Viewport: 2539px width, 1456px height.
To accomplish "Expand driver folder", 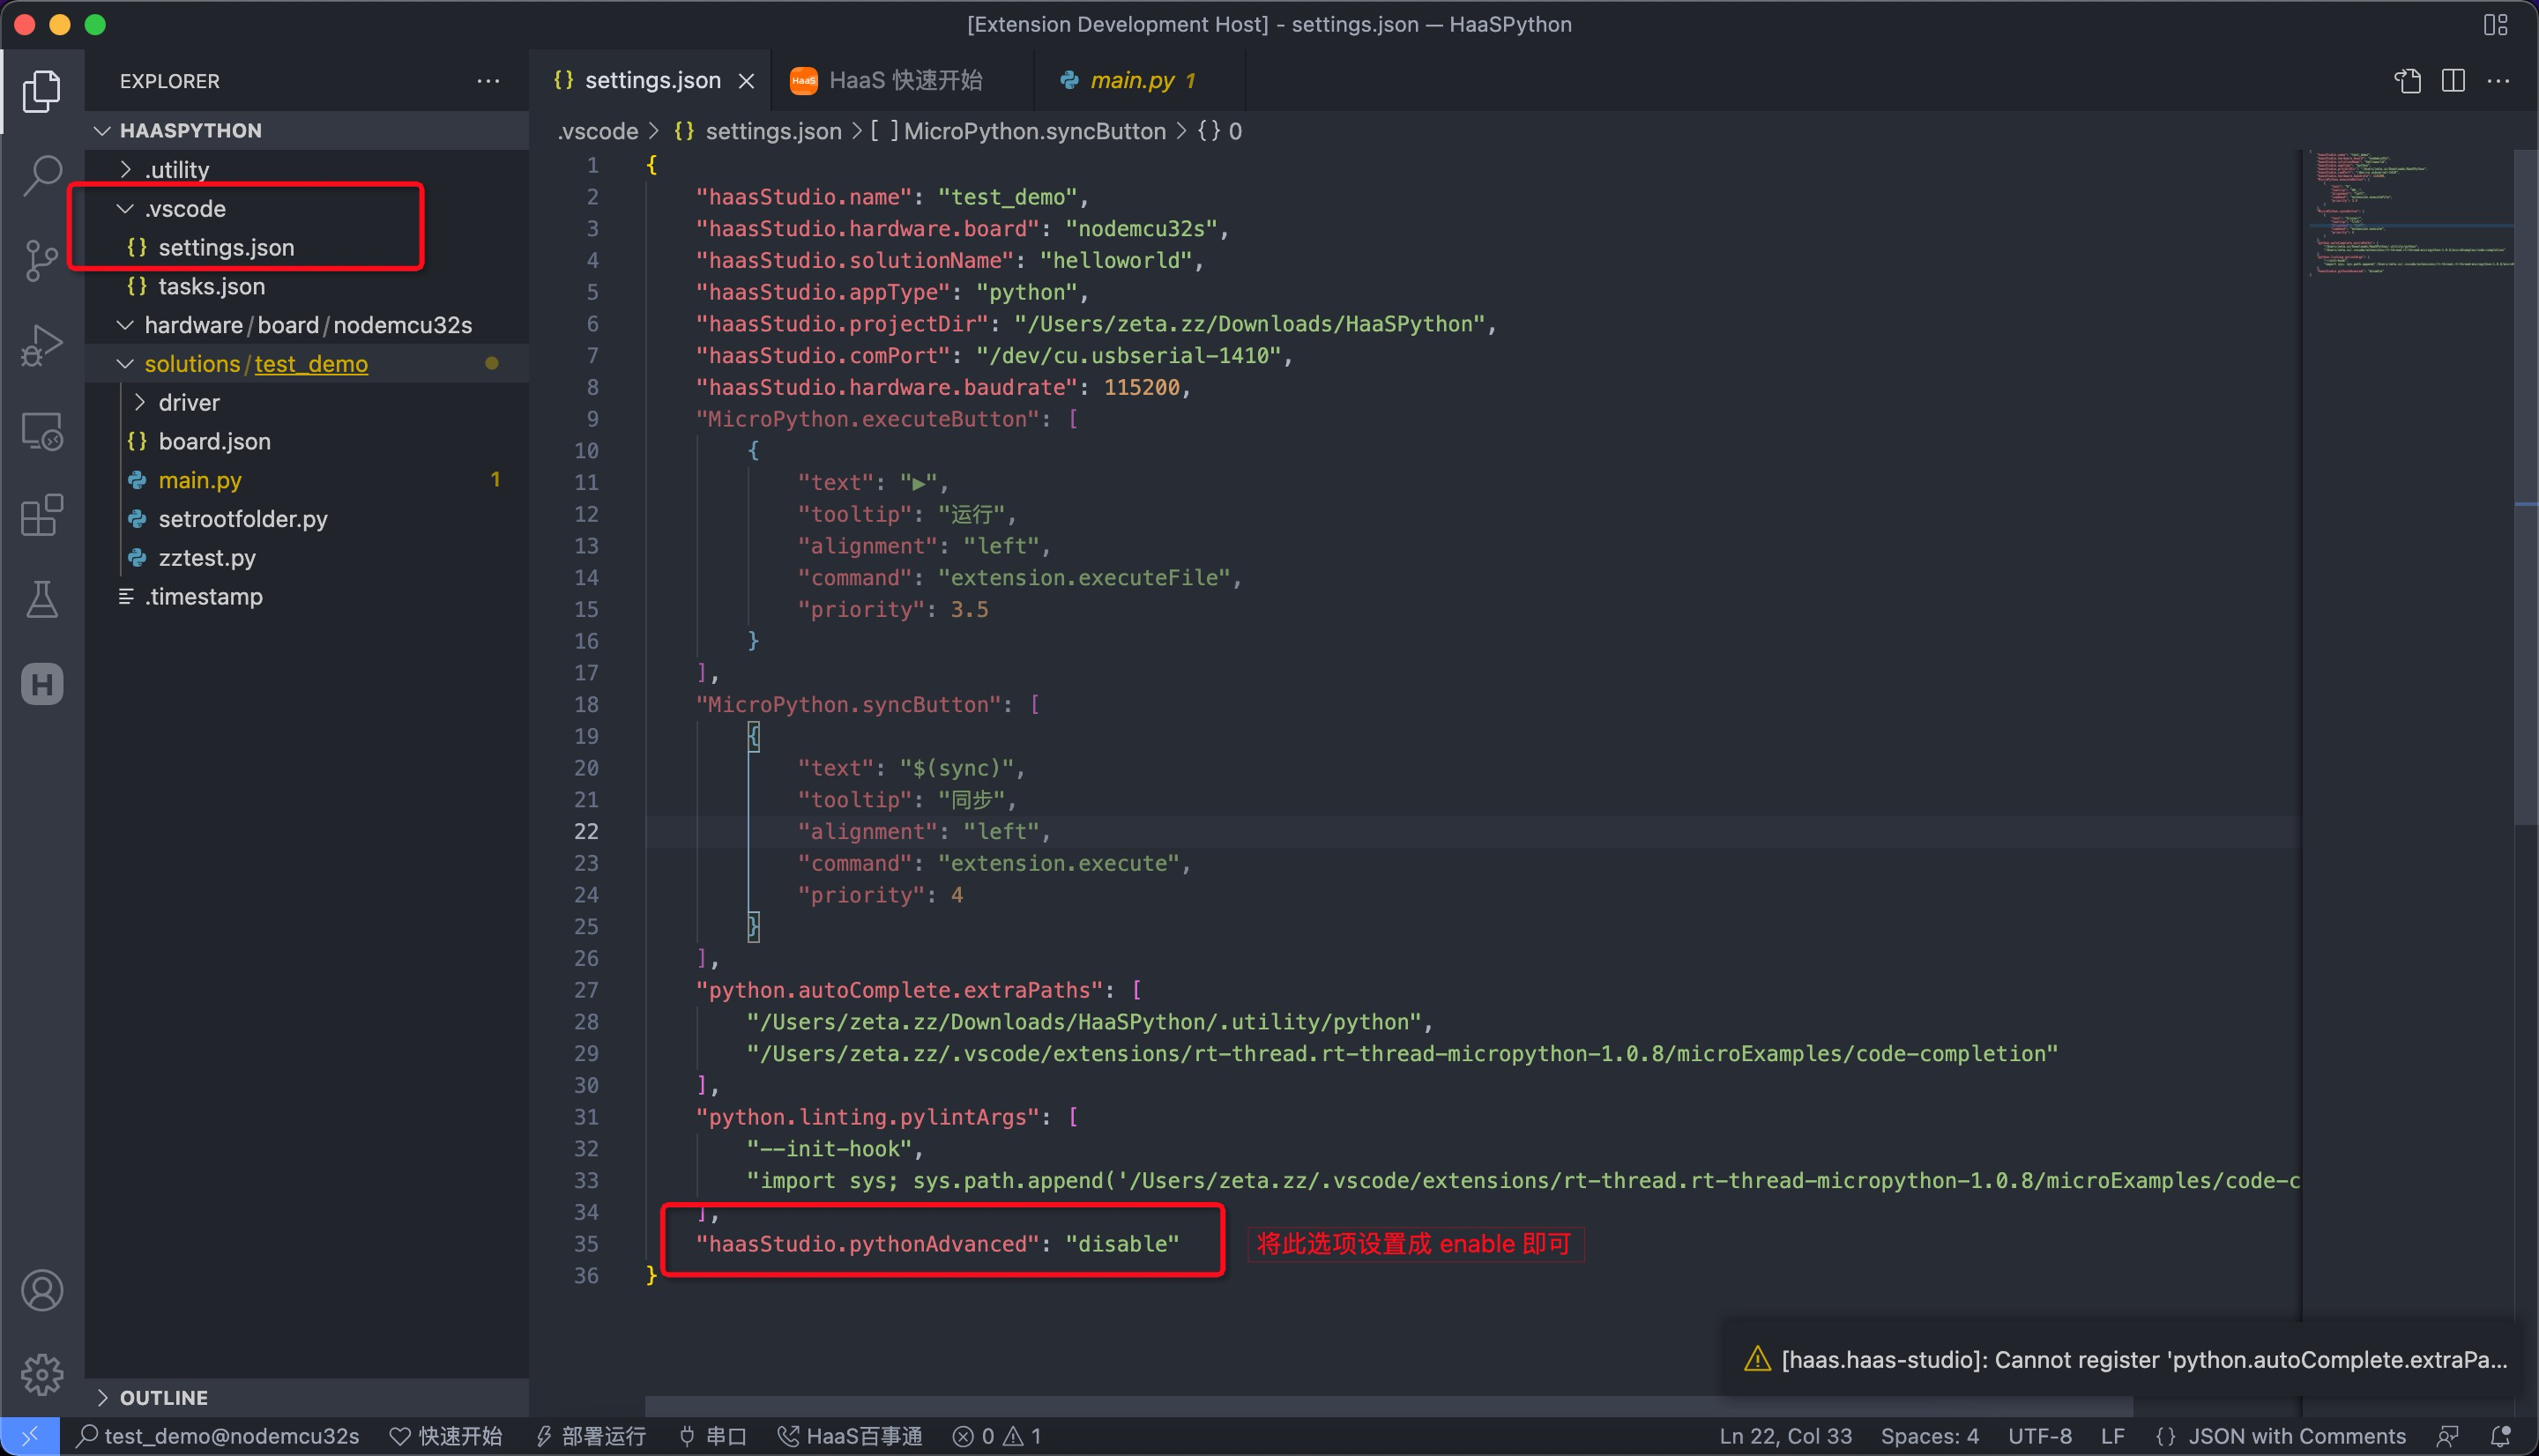I will point(306,403).
